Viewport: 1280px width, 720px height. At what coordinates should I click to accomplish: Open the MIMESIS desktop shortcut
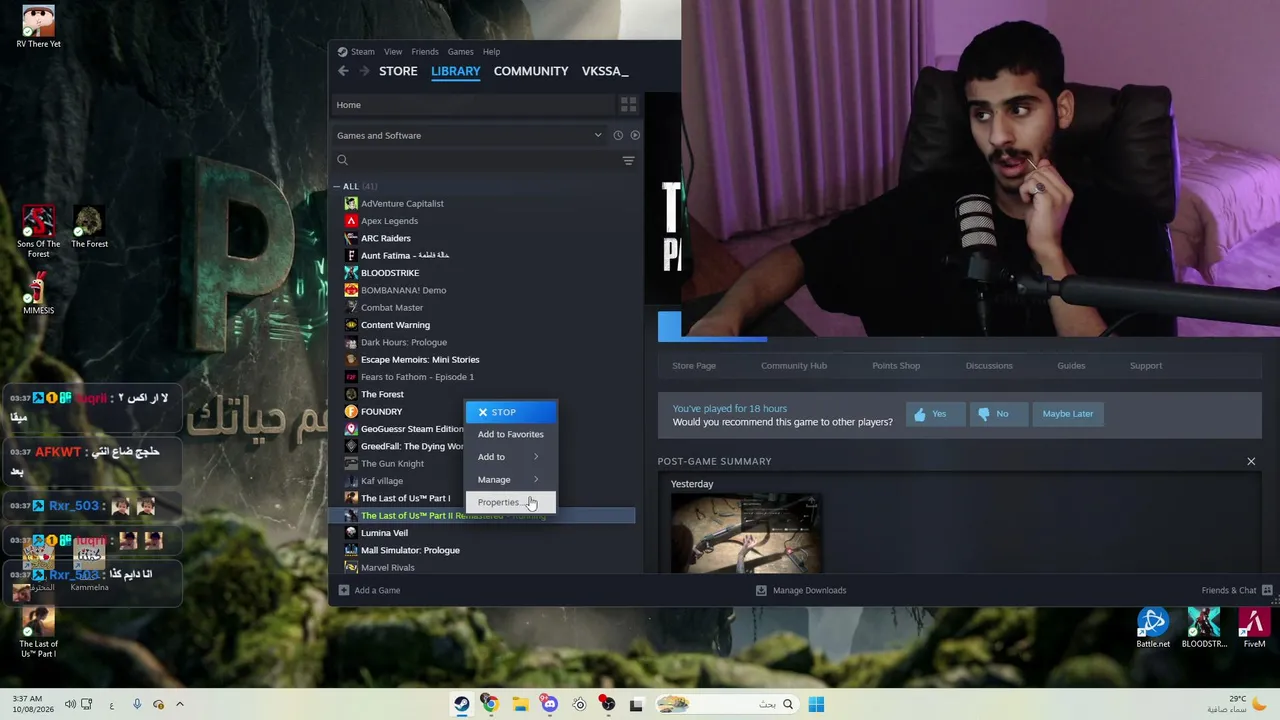(38, 295)
